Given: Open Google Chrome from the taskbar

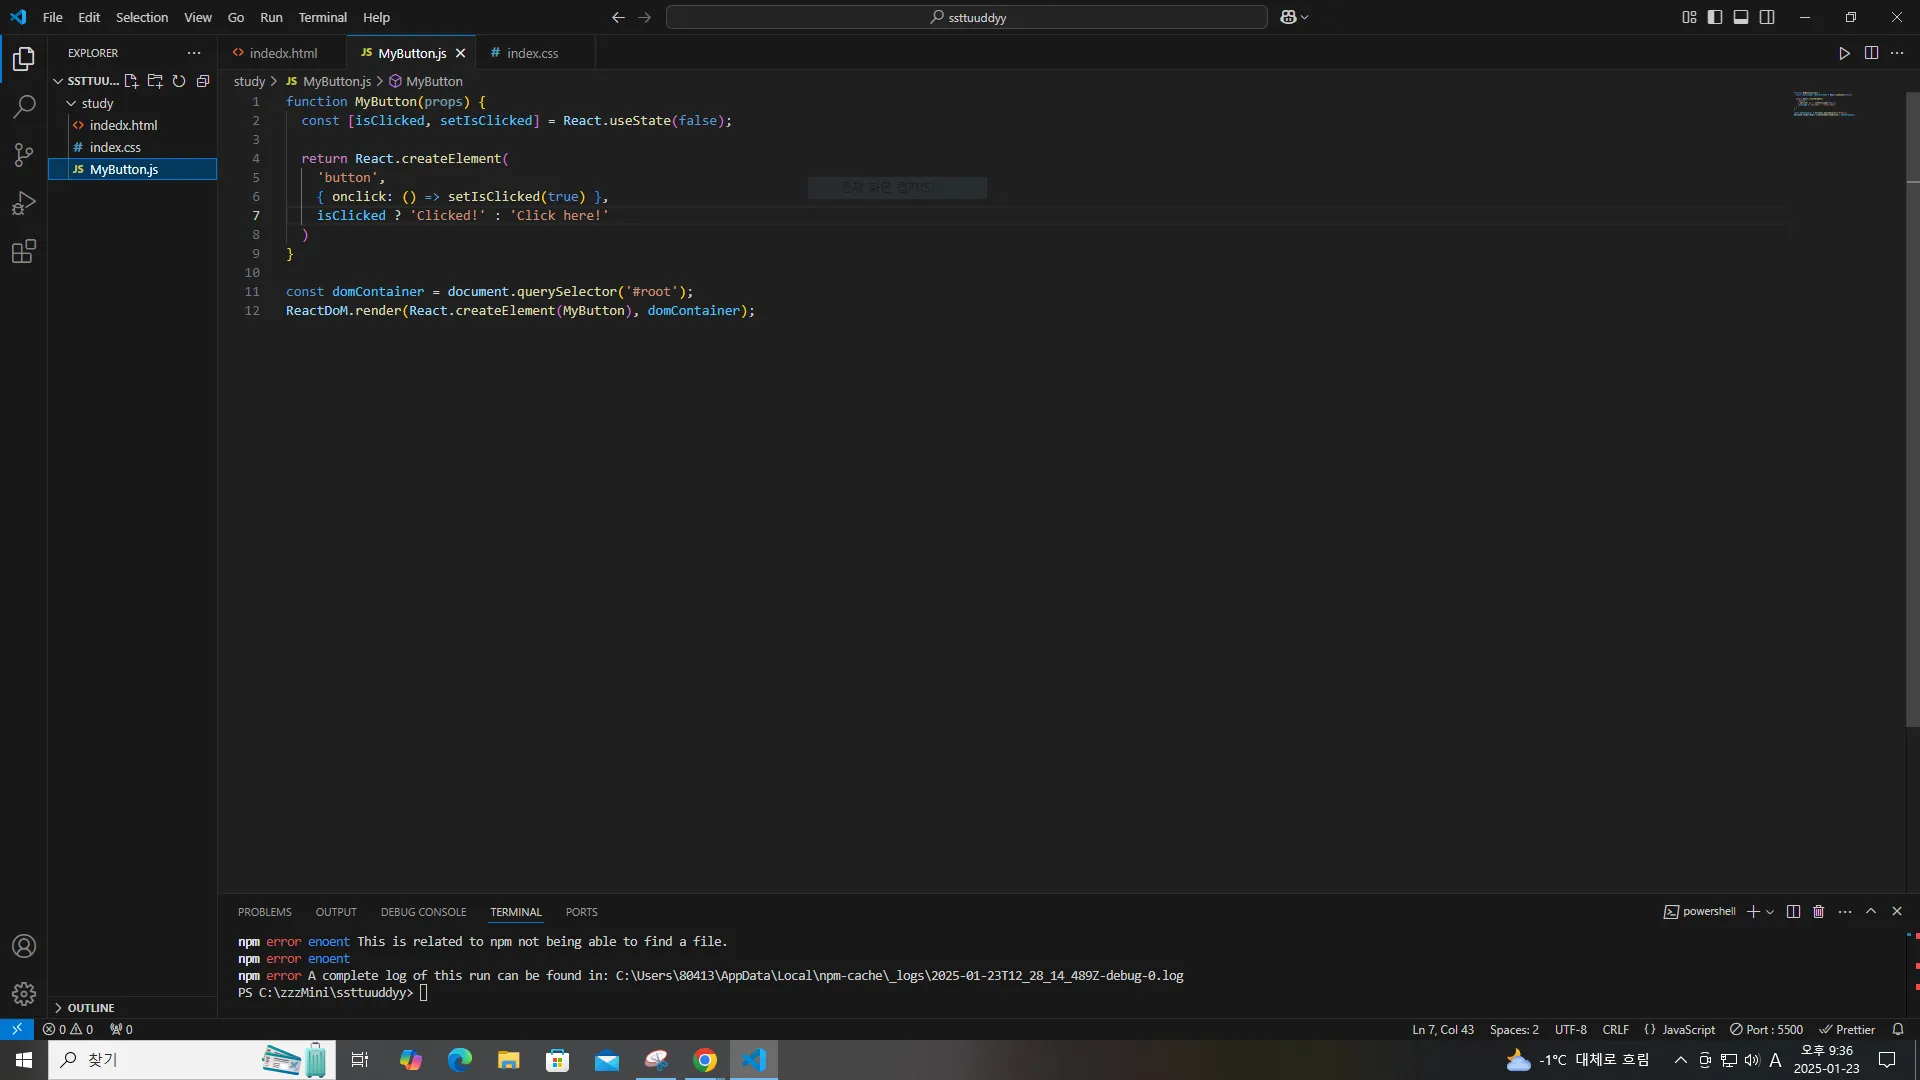Looking at the screenshot, I should pyautogui.click(x=705, y=1060).
